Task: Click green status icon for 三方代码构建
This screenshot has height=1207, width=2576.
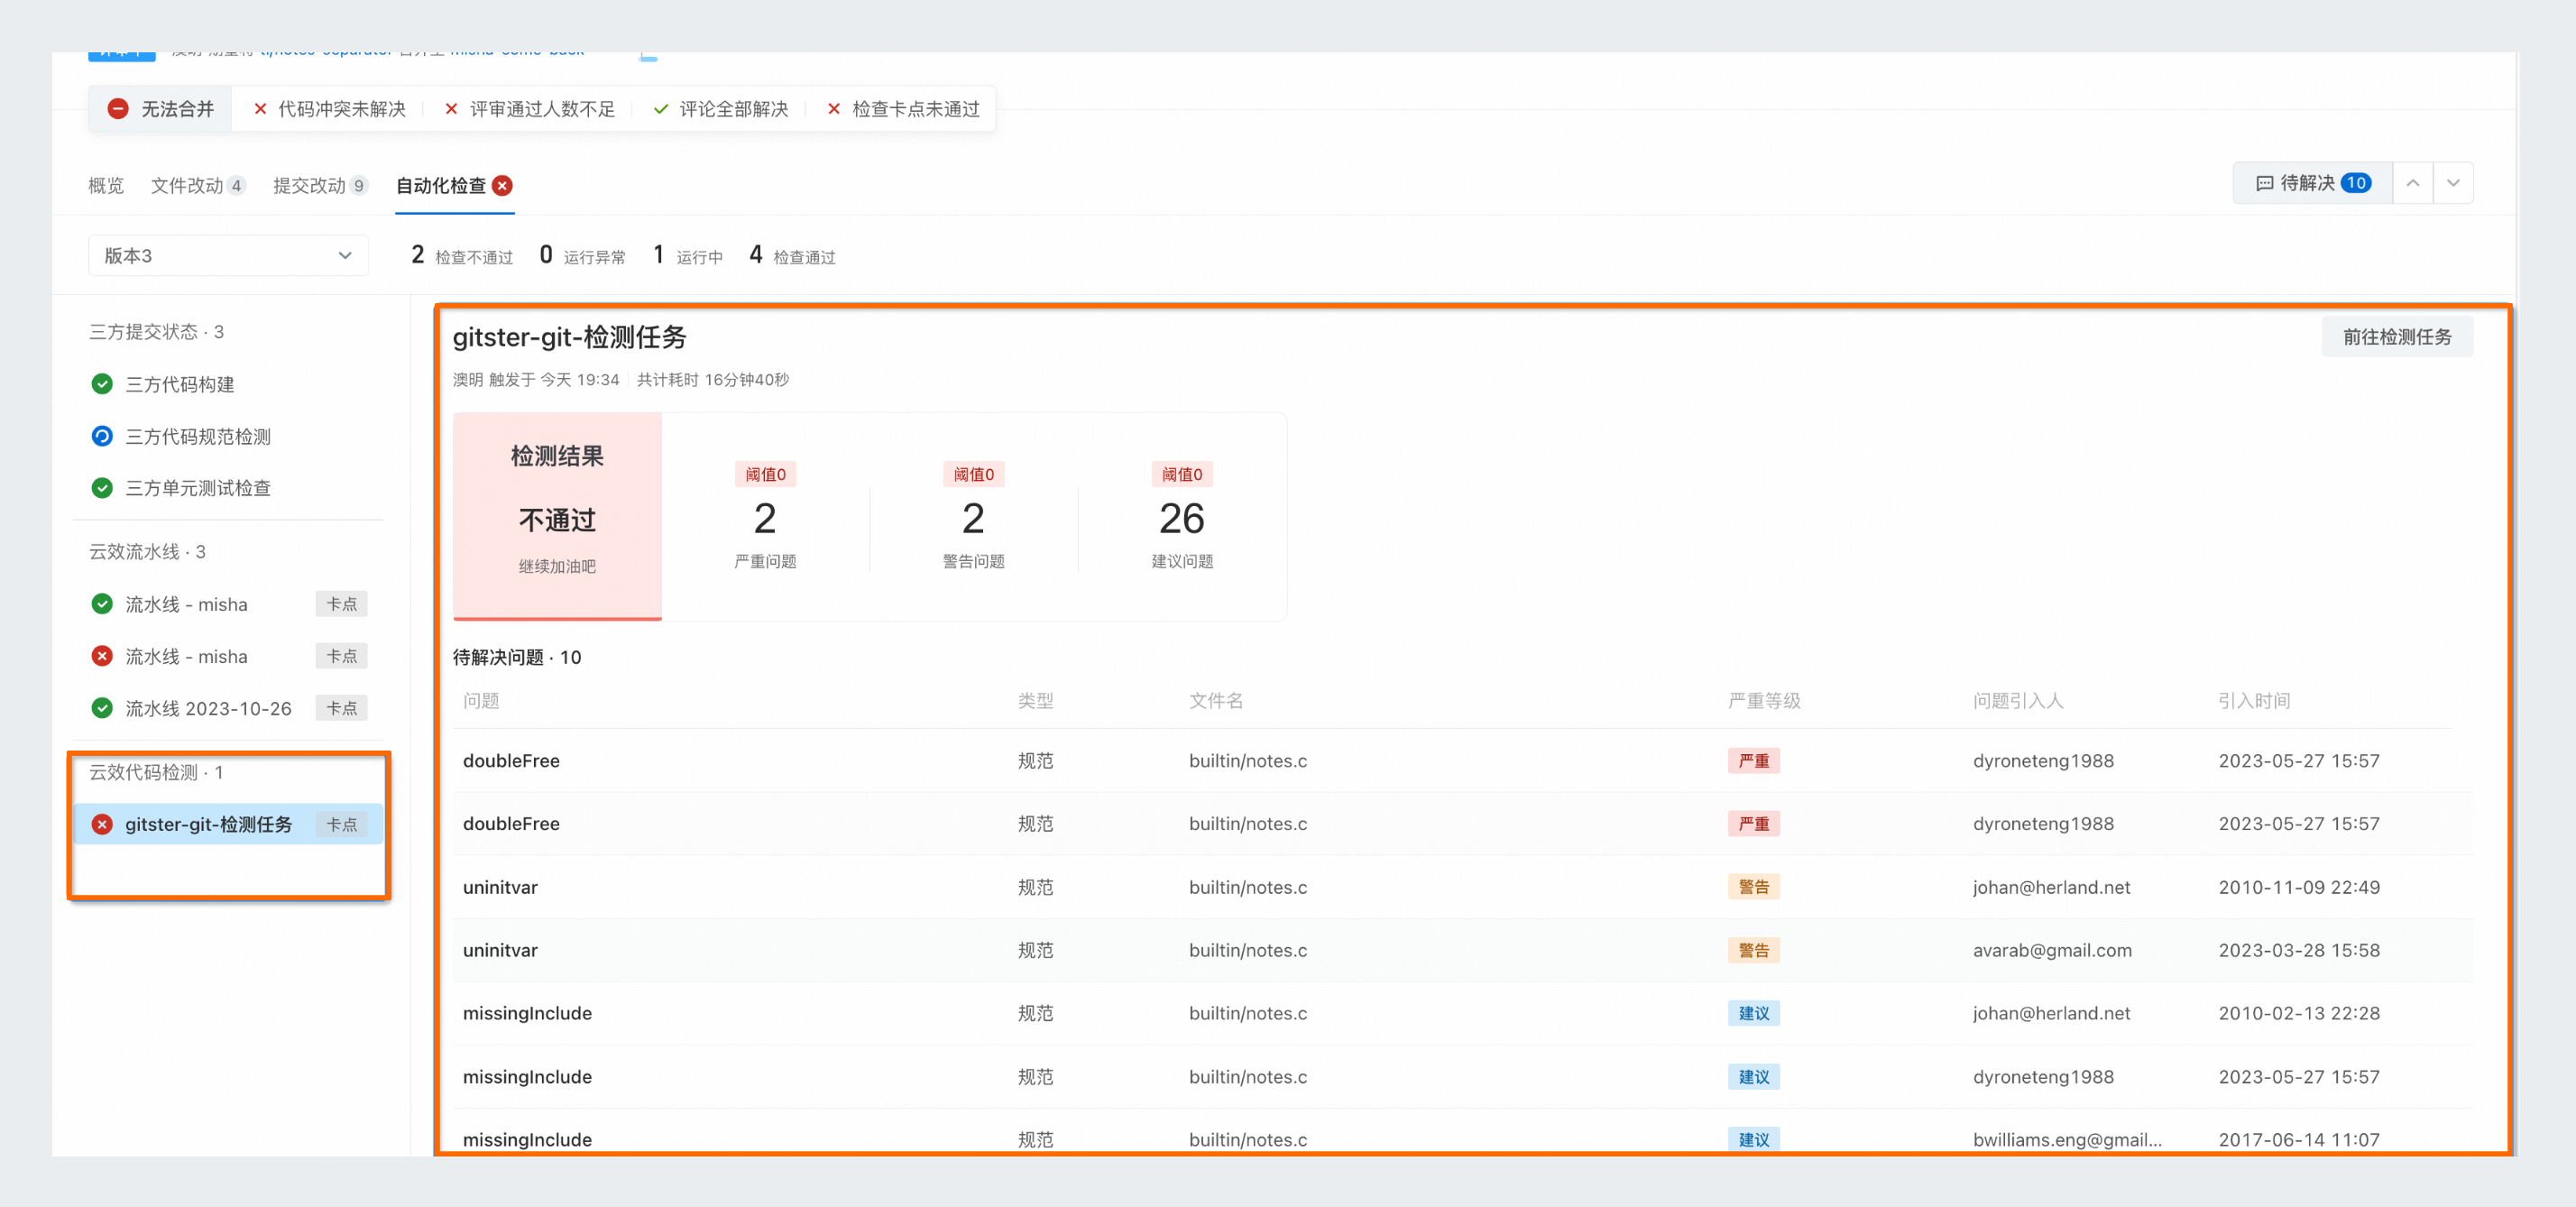Action: [102, 384]
